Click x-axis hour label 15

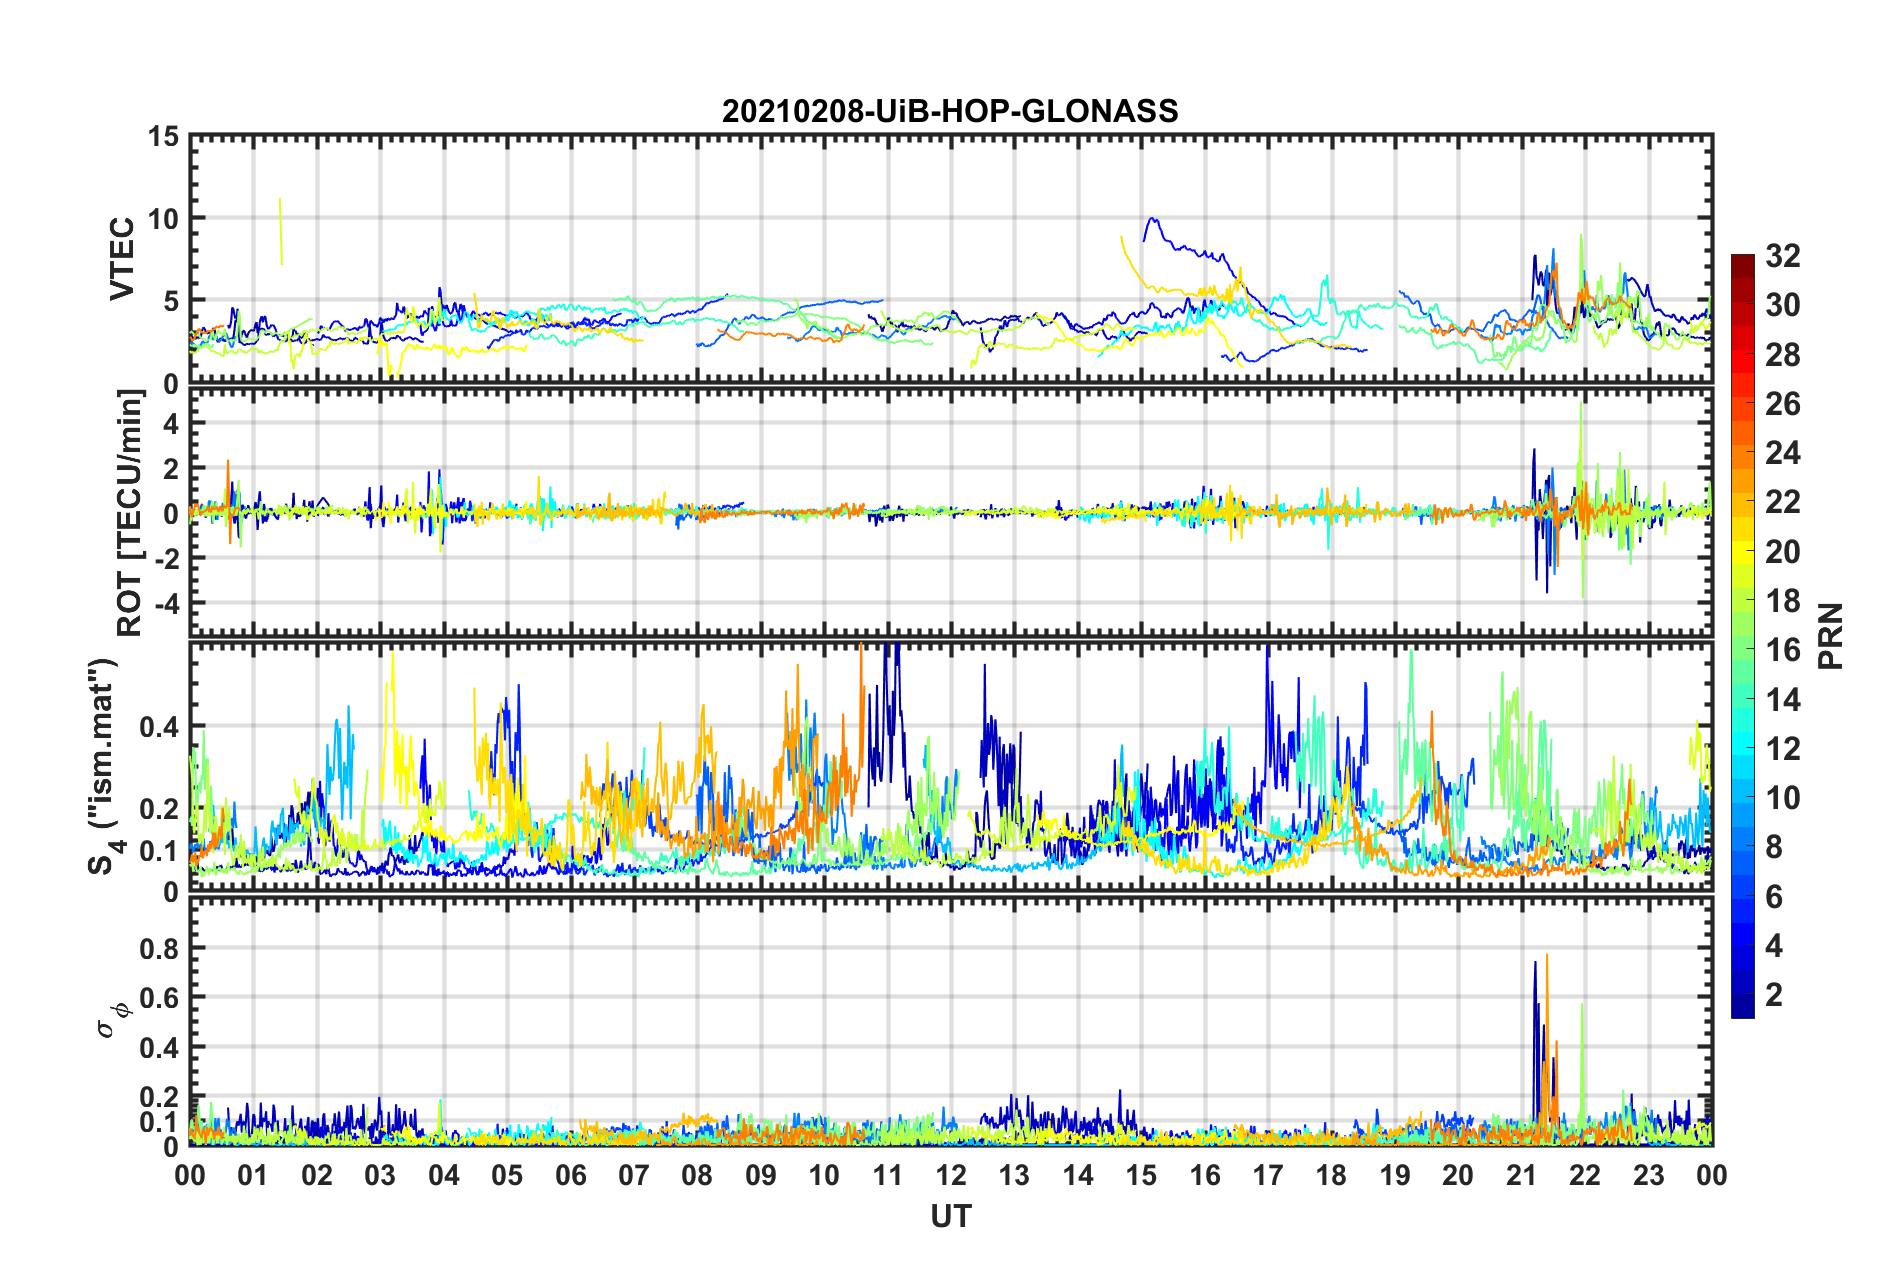pyautogui.click(x=1141, y=1175)
